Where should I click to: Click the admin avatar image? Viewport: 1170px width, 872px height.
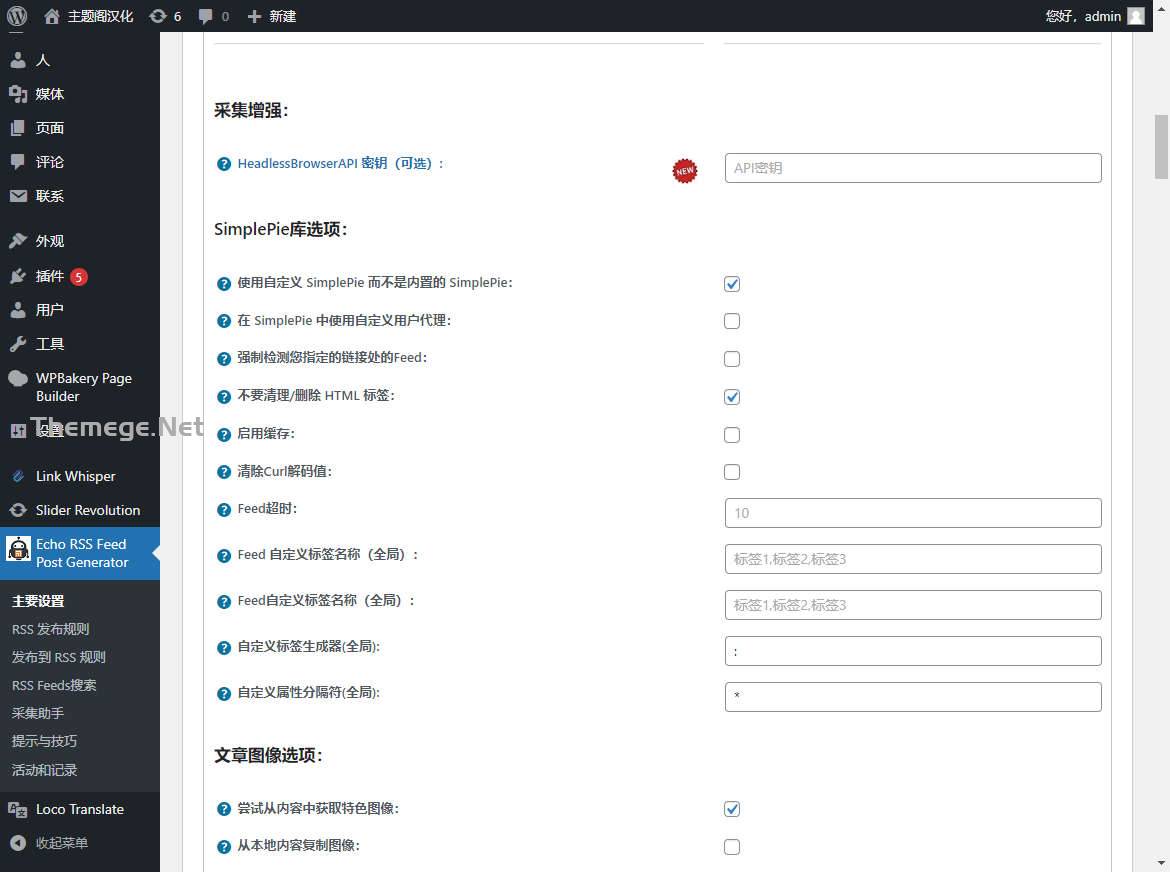pos(1136,16)
